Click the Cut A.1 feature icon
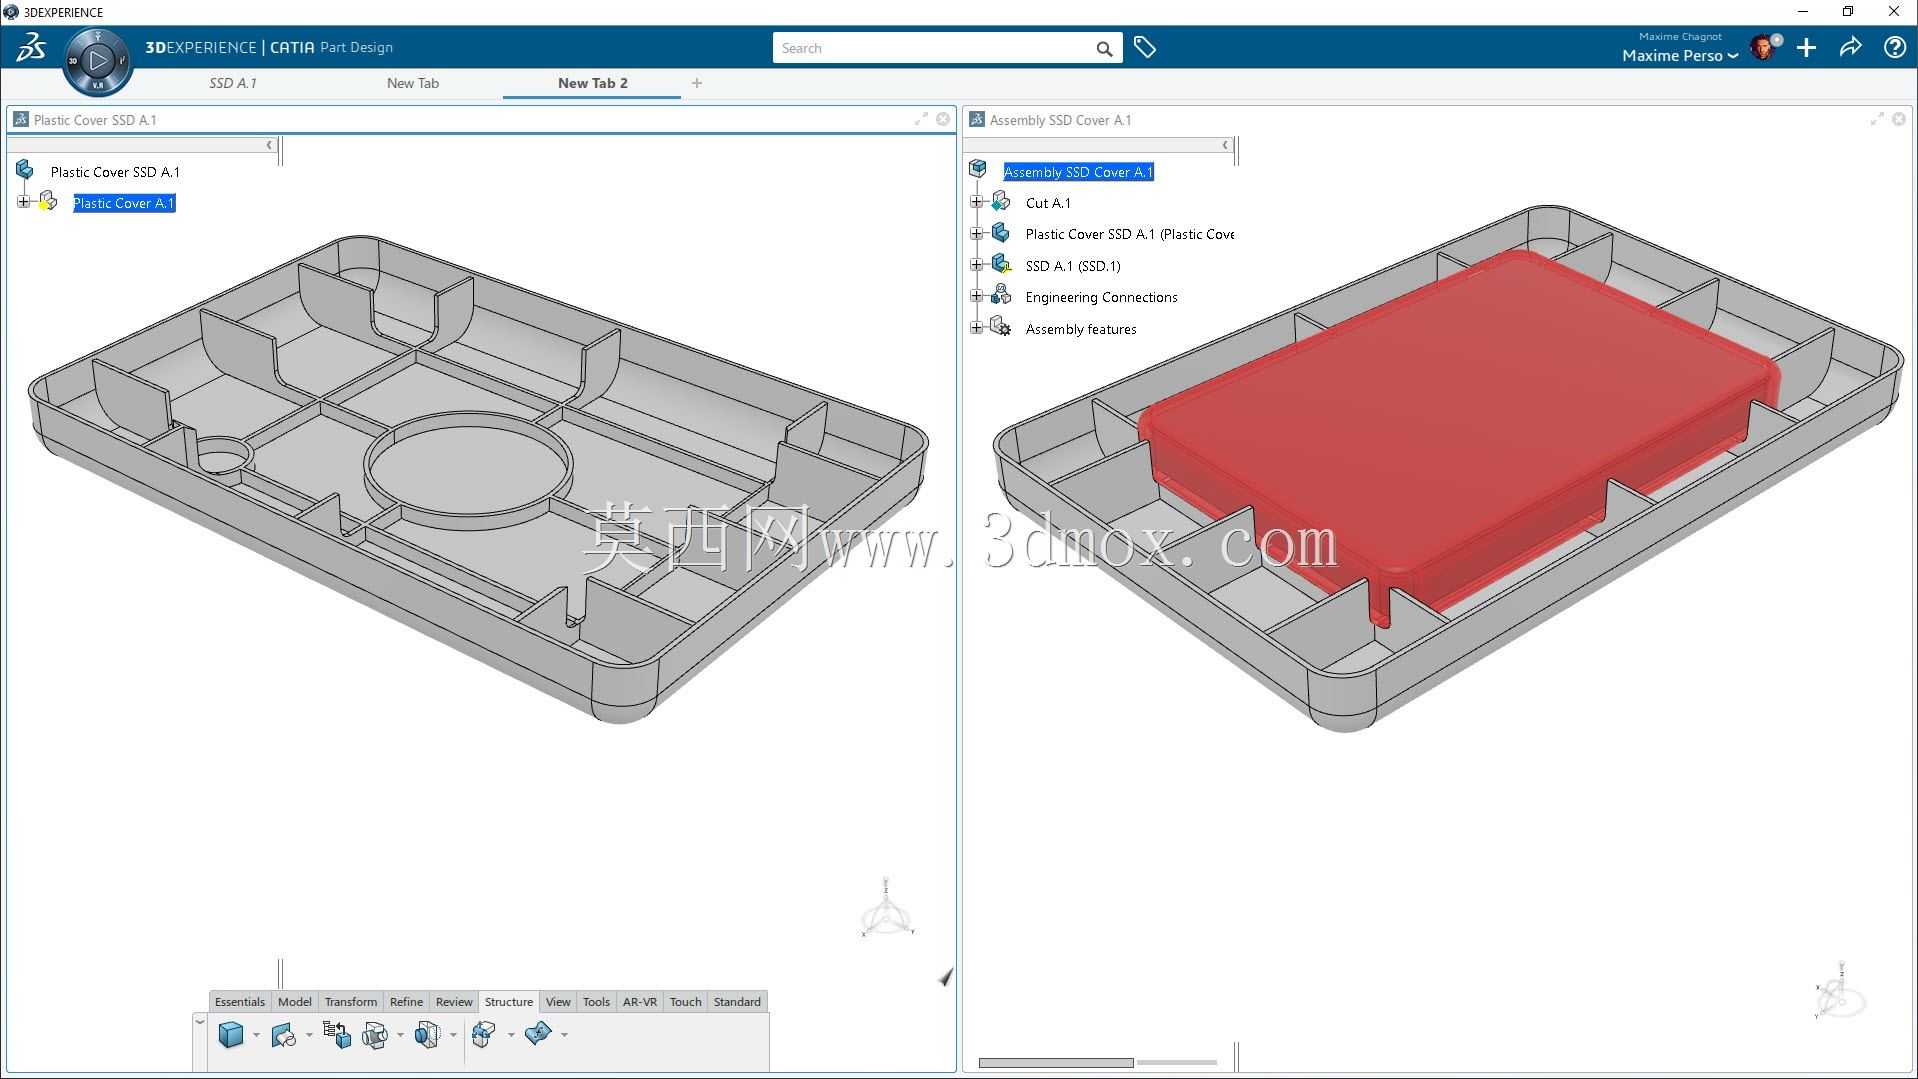 (x=1001, y=202)
